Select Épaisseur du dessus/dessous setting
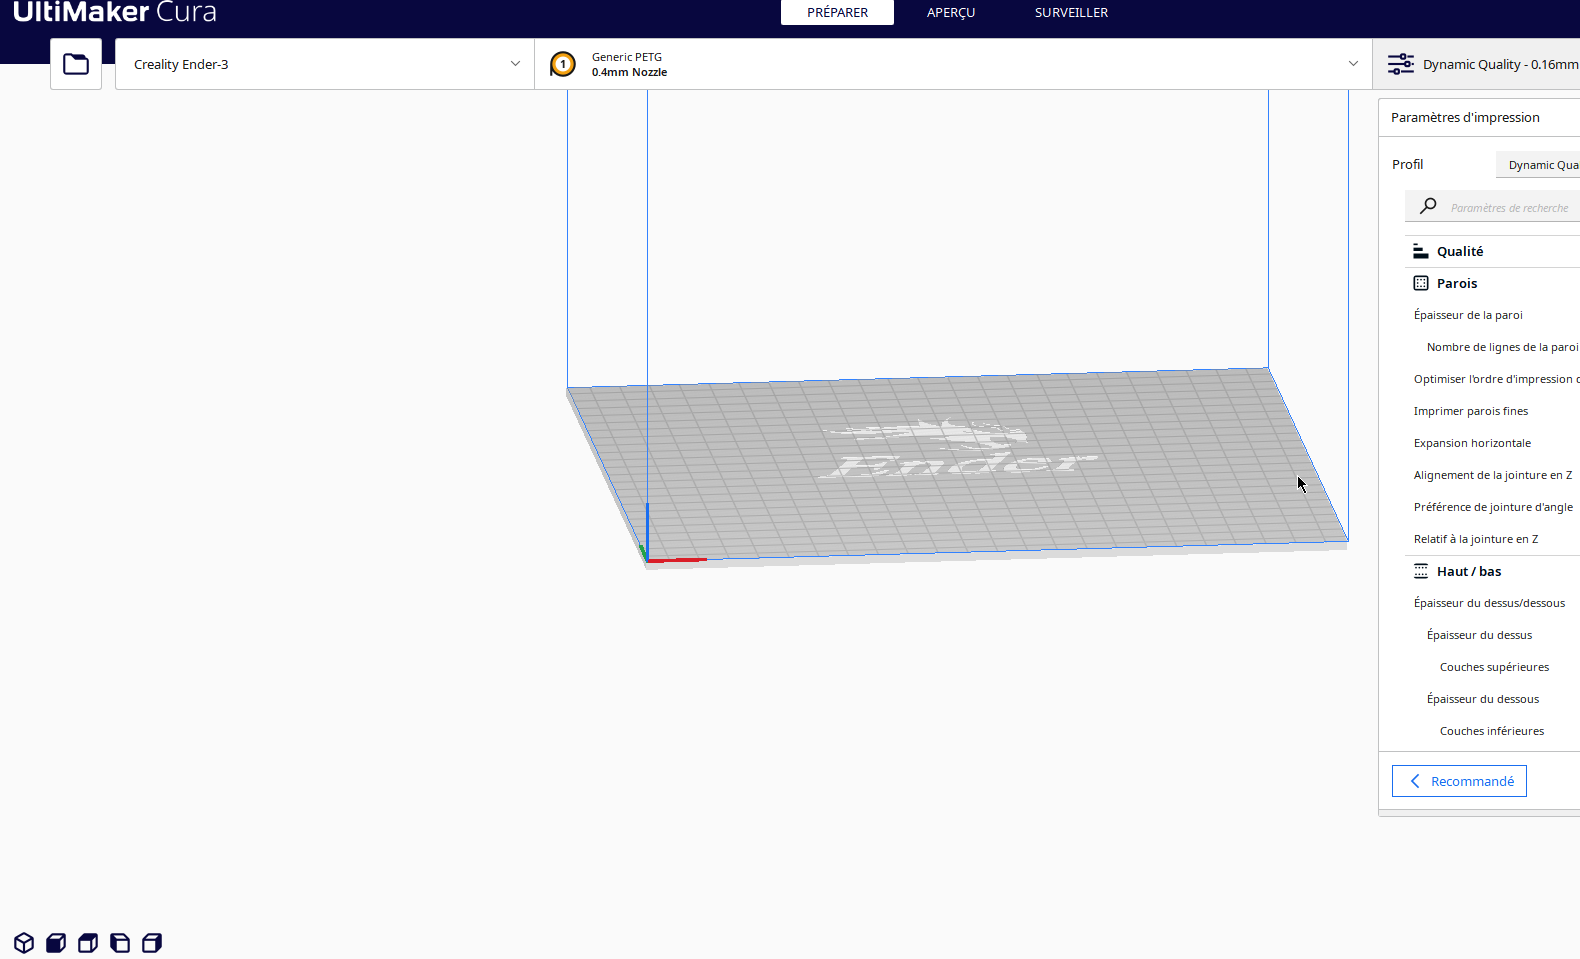1580x959 pixels. pos(1489,603)
